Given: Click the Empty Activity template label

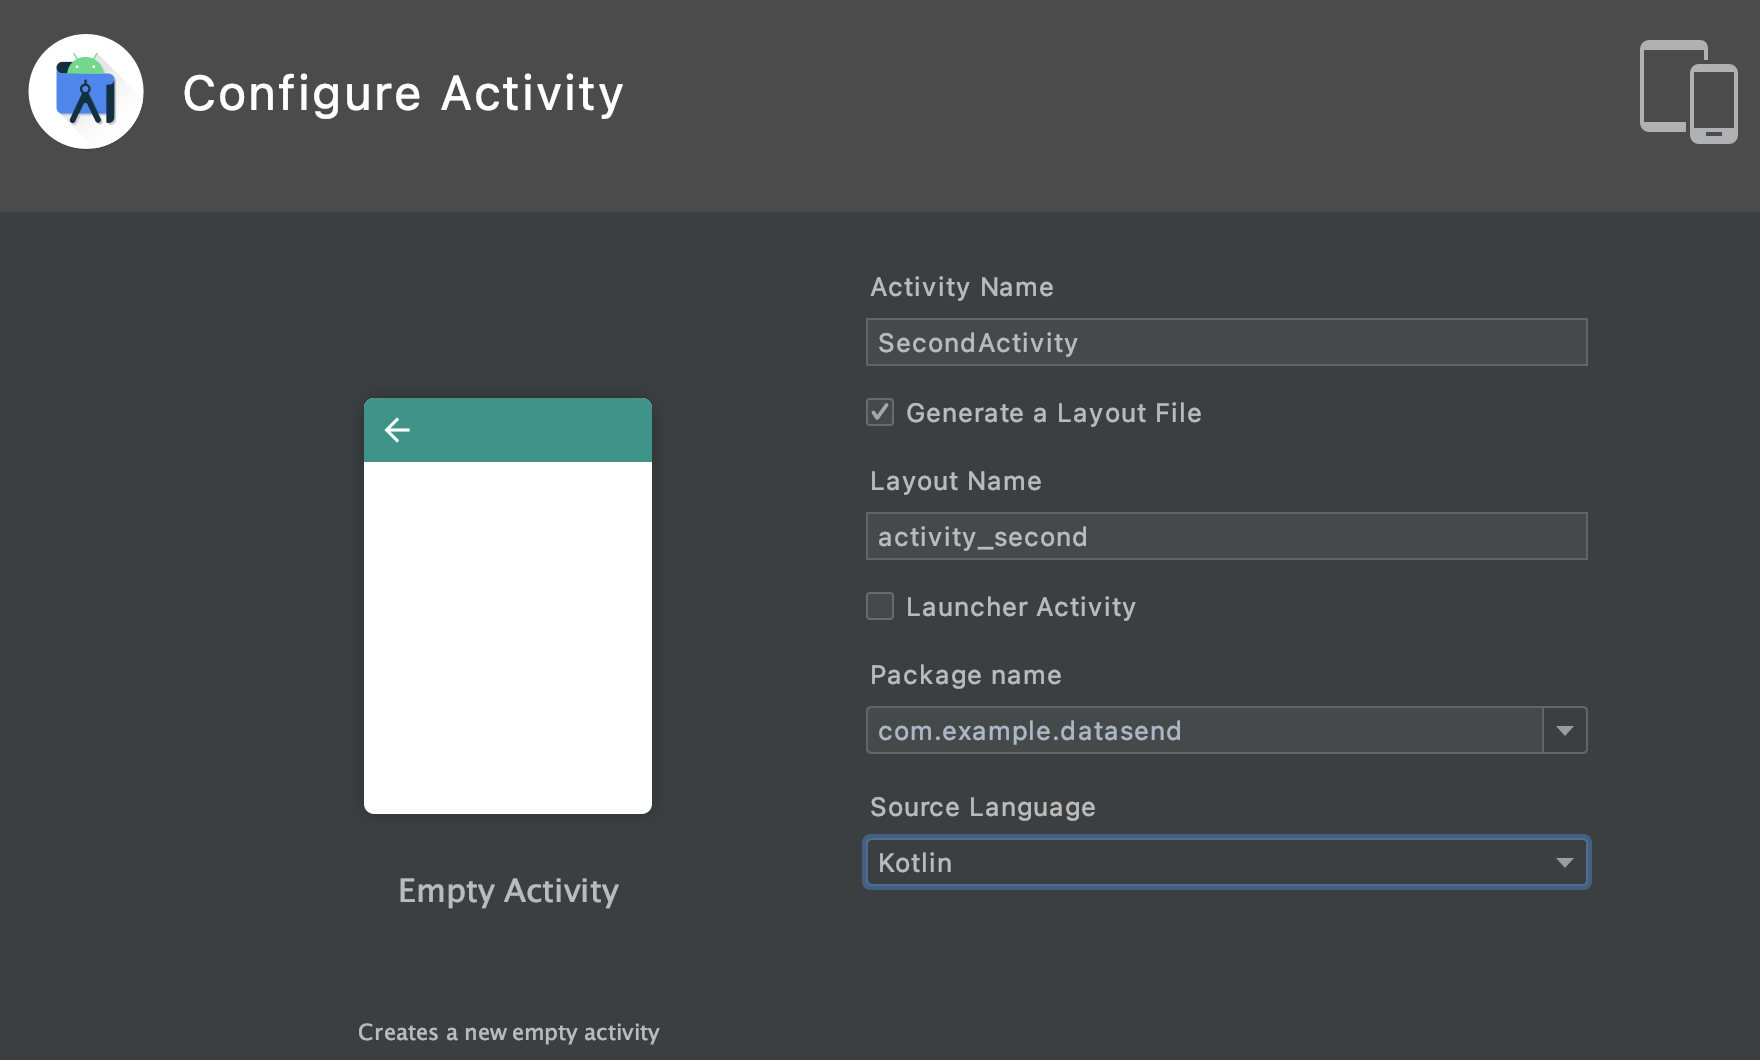Looking at the screenshot, I should 508,891.
